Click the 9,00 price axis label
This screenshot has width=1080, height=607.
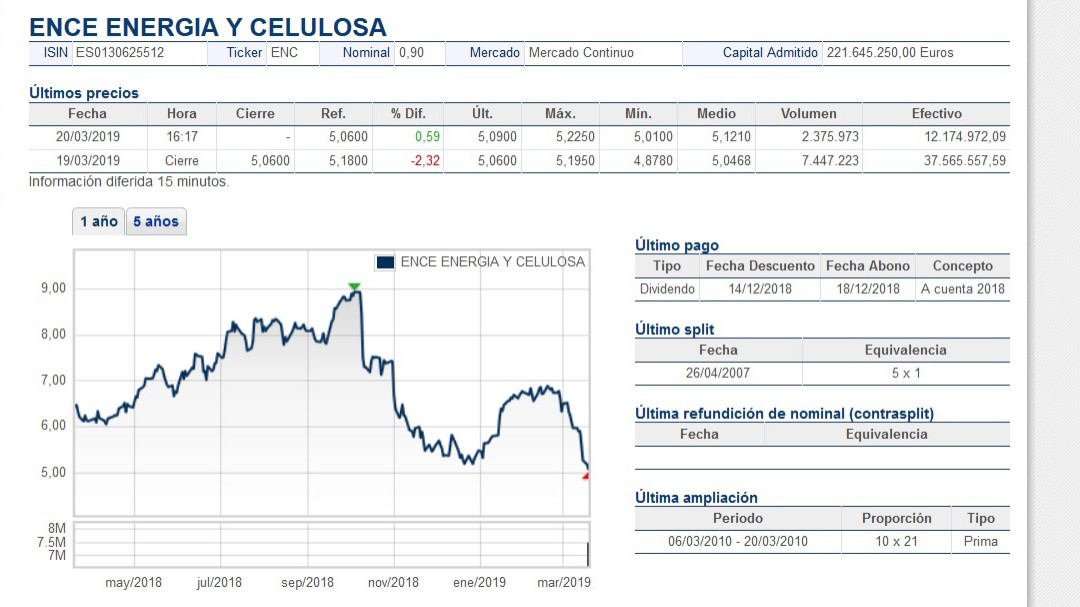point(53,288)
